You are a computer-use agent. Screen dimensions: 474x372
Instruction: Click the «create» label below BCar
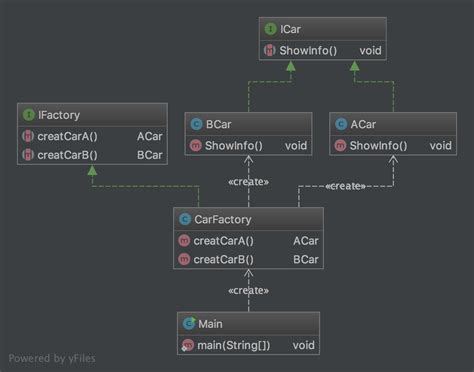248,182
